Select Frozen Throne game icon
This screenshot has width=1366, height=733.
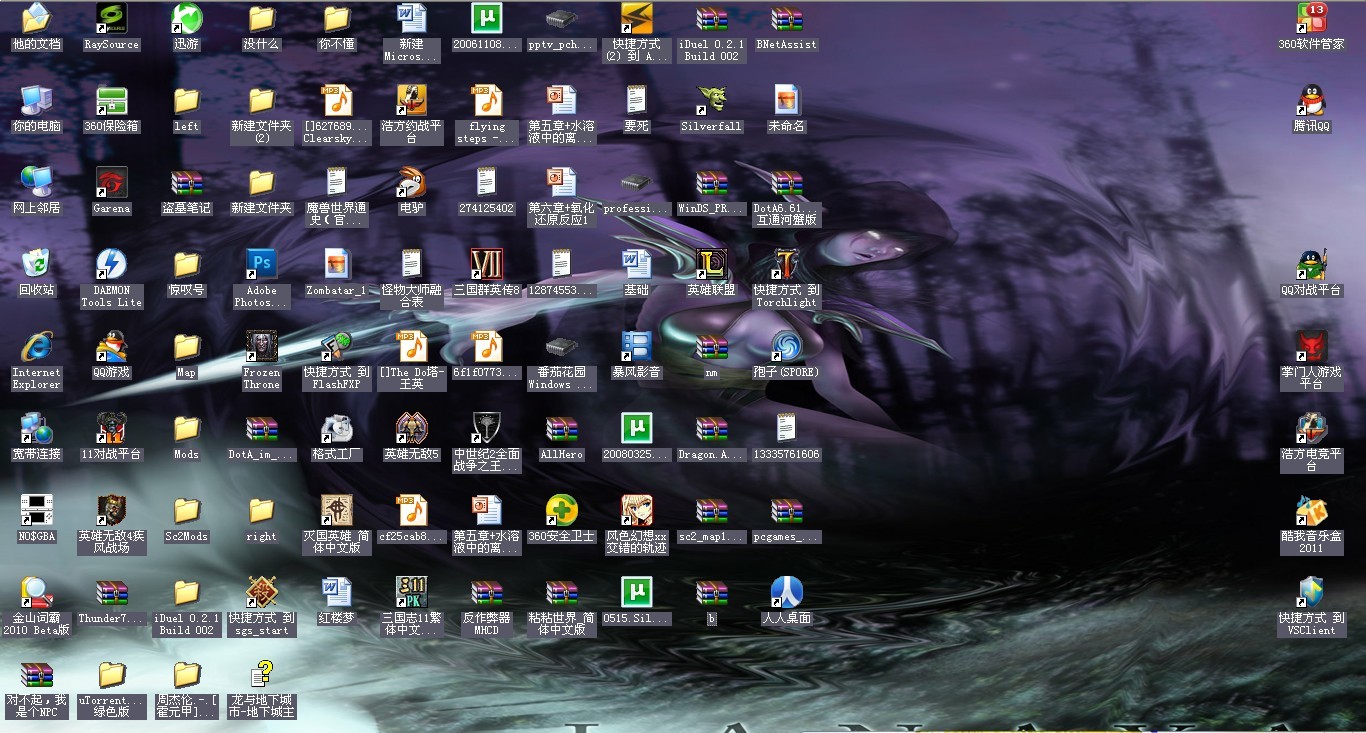pos(261,346)
